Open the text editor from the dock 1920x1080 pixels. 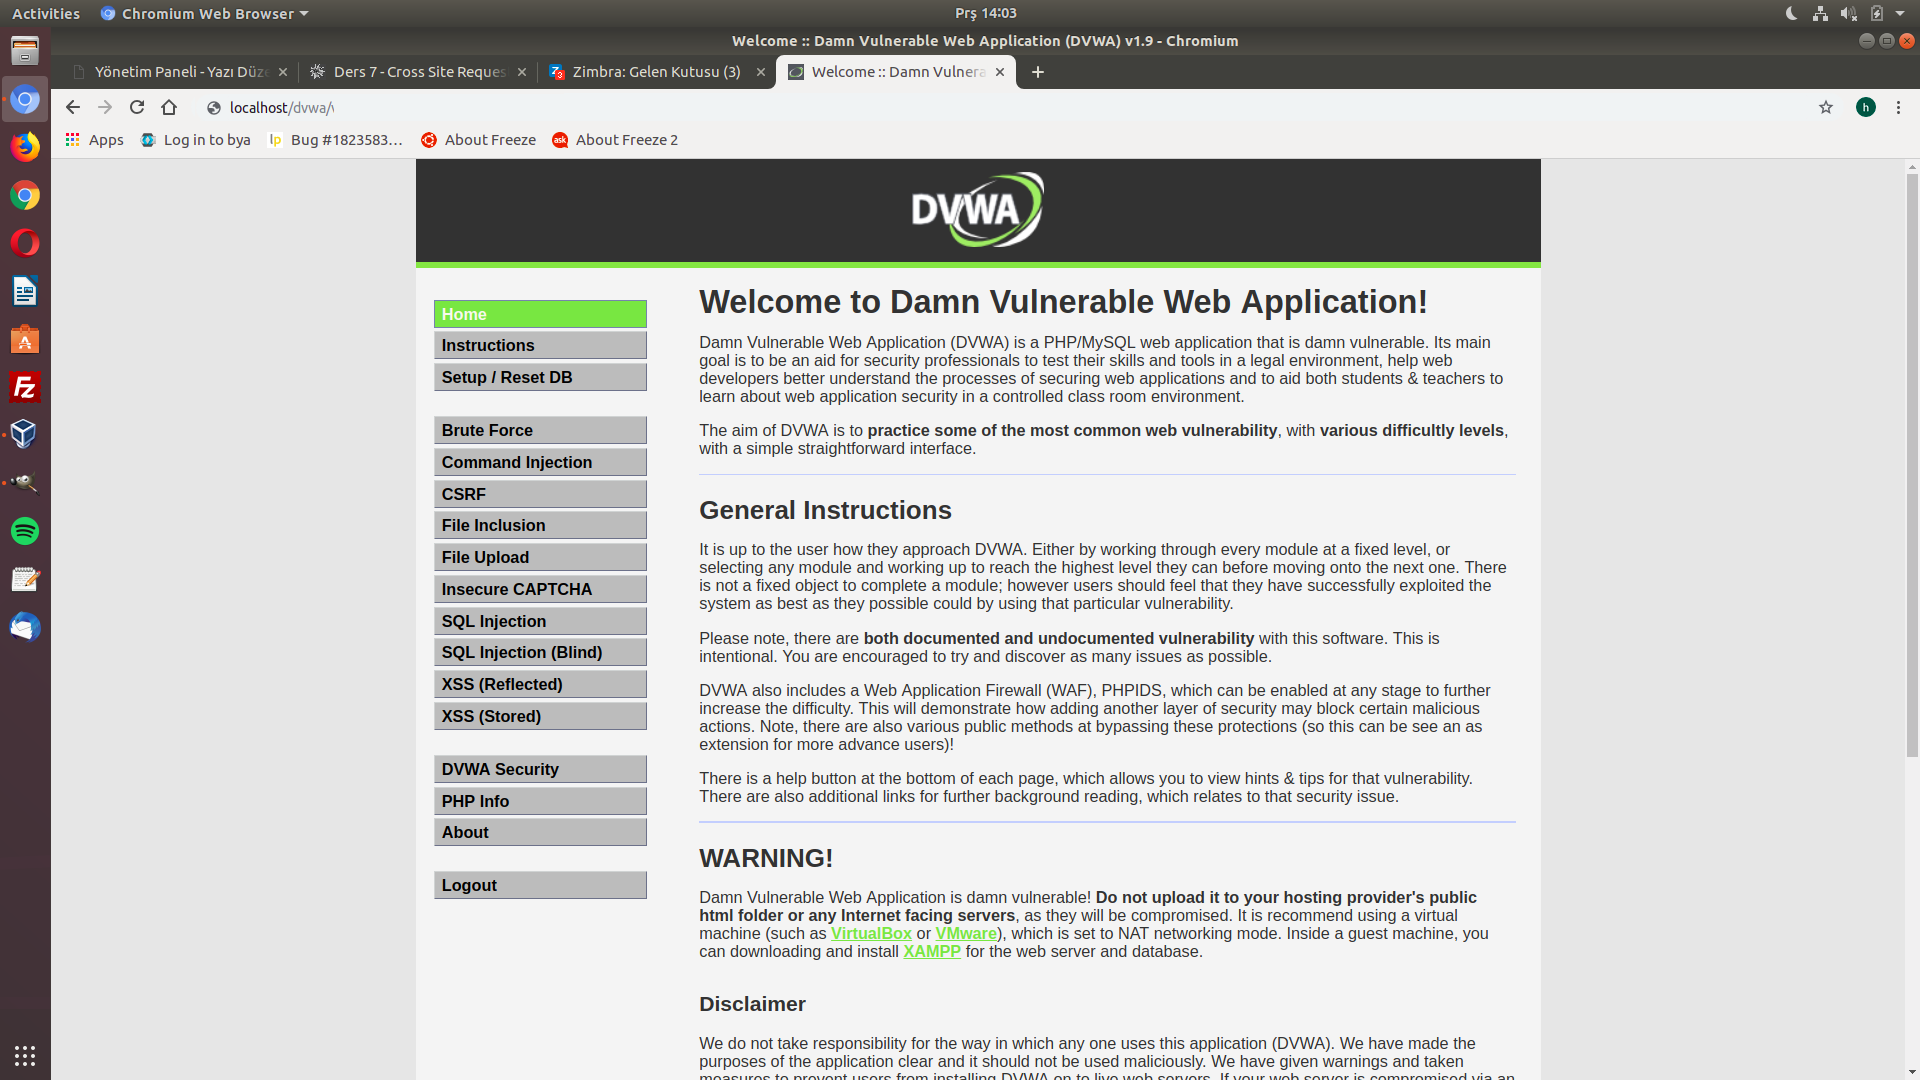click(25, 579)
